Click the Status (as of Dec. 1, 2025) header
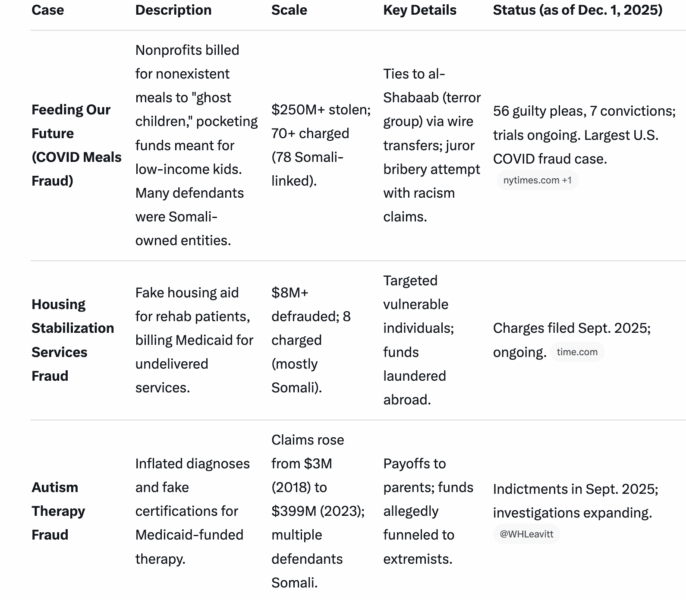The height and width of the screenshot is (600, 686). point(579,10)
